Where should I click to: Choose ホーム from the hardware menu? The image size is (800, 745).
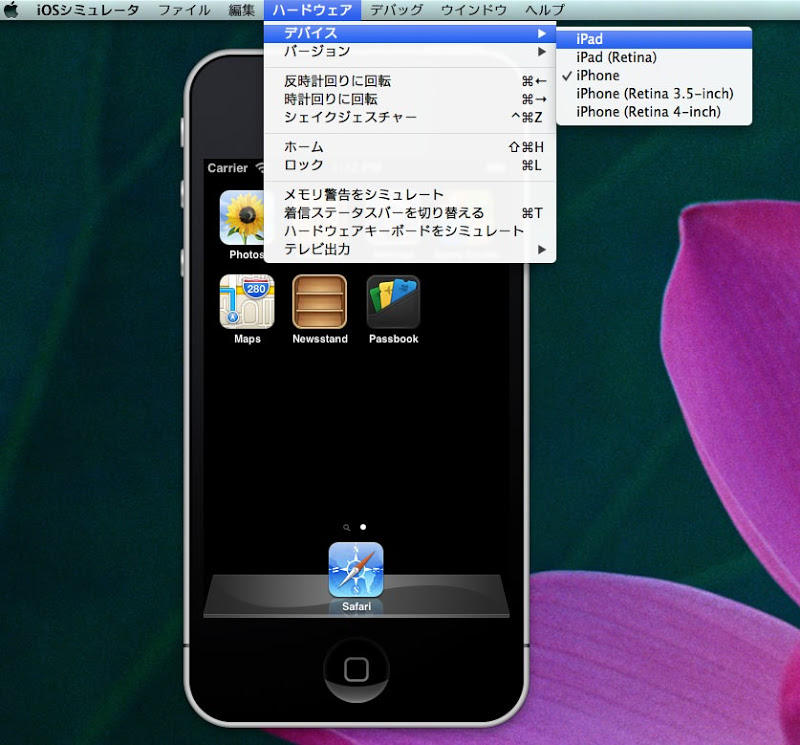[410, 147]
